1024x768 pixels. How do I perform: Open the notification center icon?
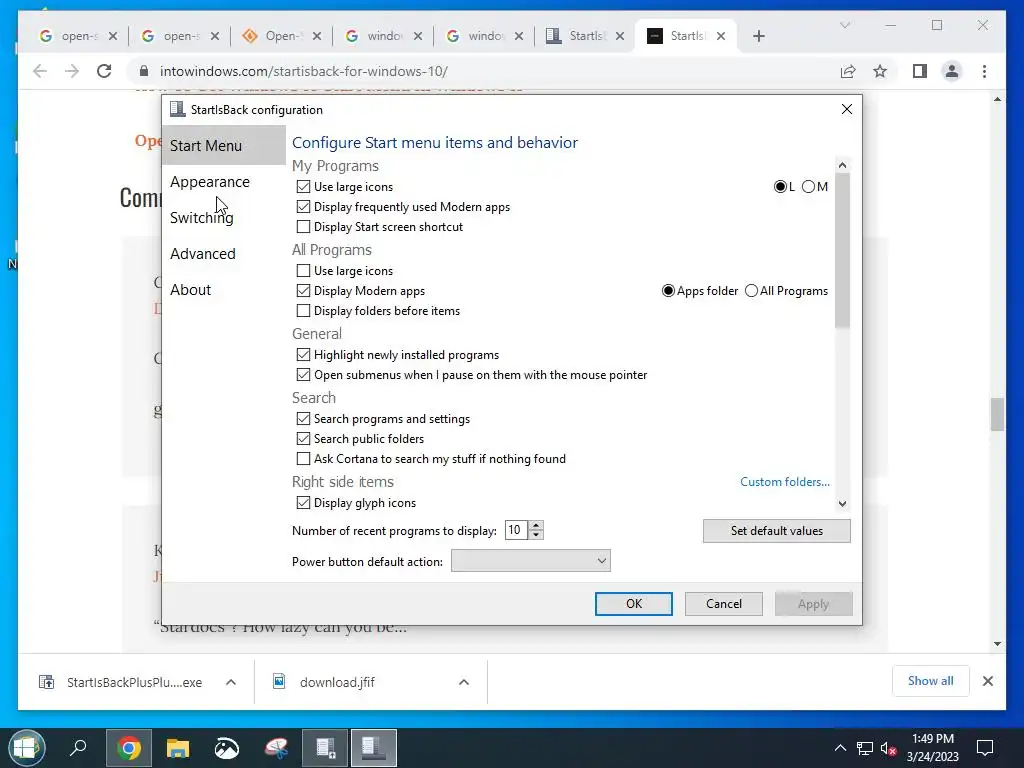tap(985, 748)
